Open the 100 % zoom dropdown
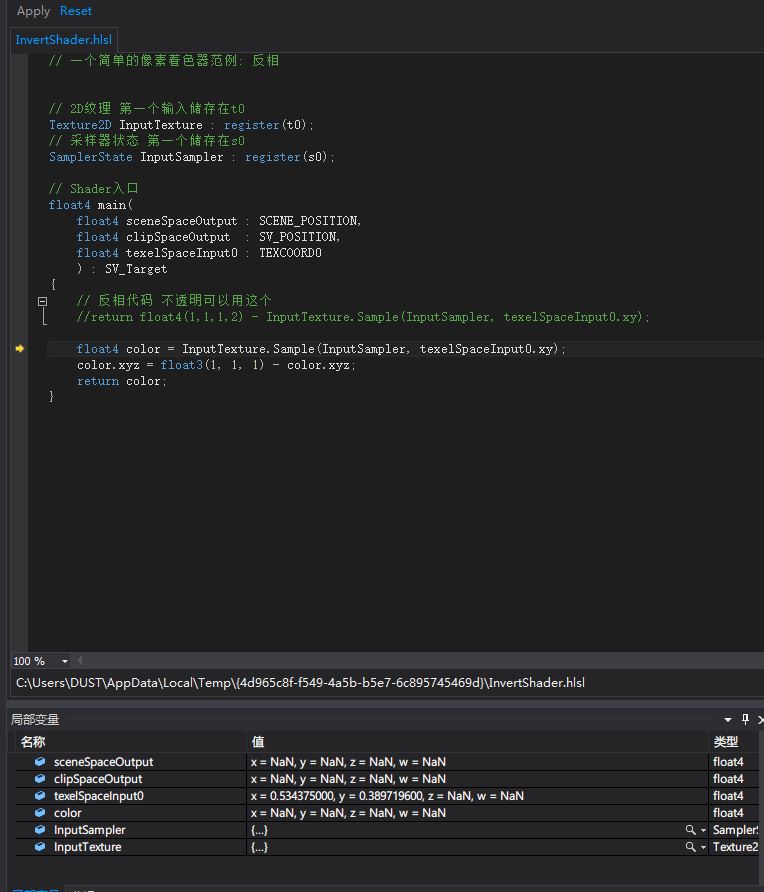This screenshot has height=892, width=764. (x=65, y=661)
